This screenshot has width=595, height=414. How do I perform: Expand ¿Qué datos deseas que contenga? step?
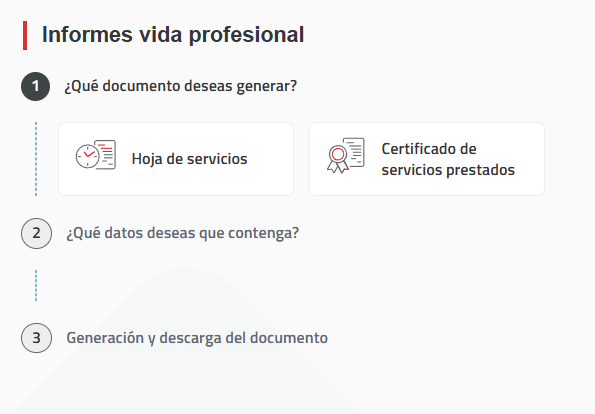[183, 233]
